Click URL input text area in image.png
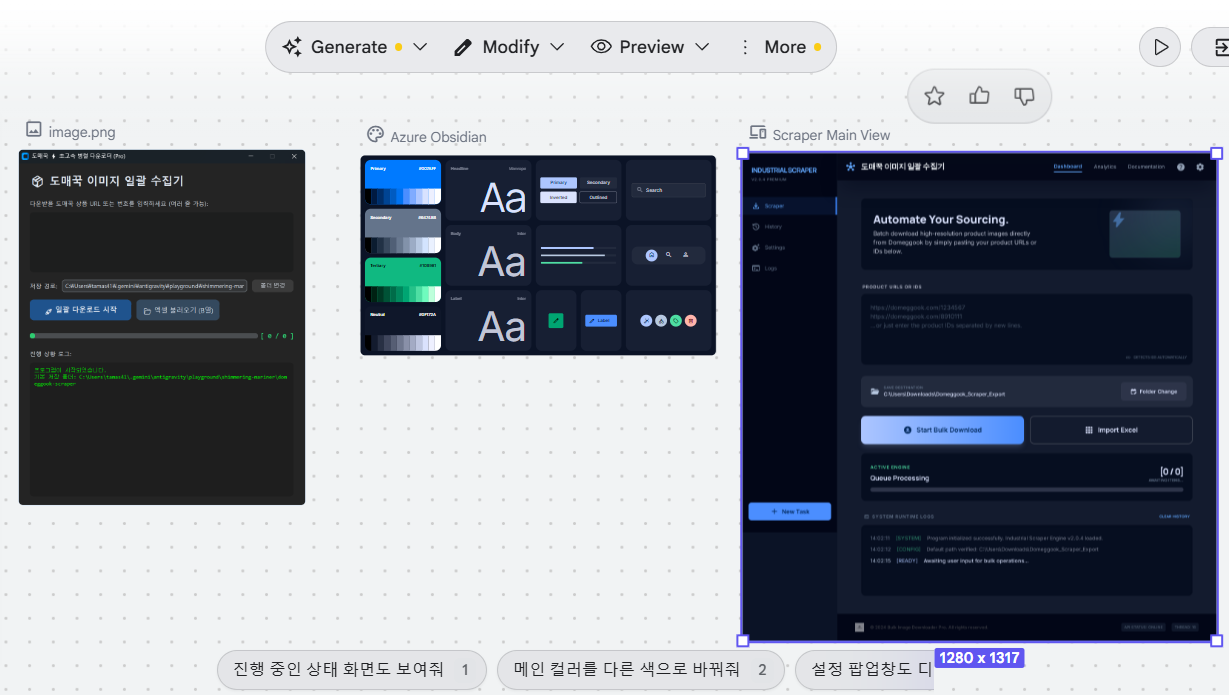1229x695 pixels. pyautogui.click(x=161, y=241)
